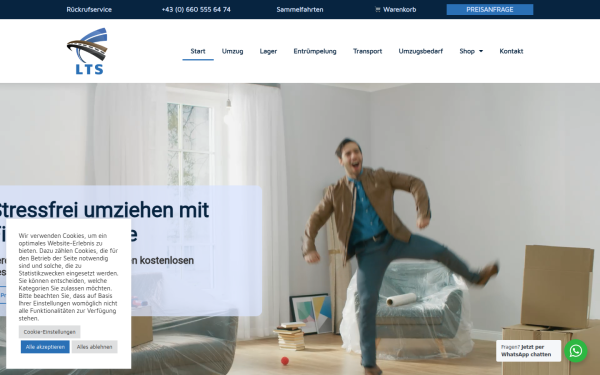The width and height of the screenshot is (600, 375).
Task: Expand the Shop dropdown arrow
Action: [x=481, y=51]
